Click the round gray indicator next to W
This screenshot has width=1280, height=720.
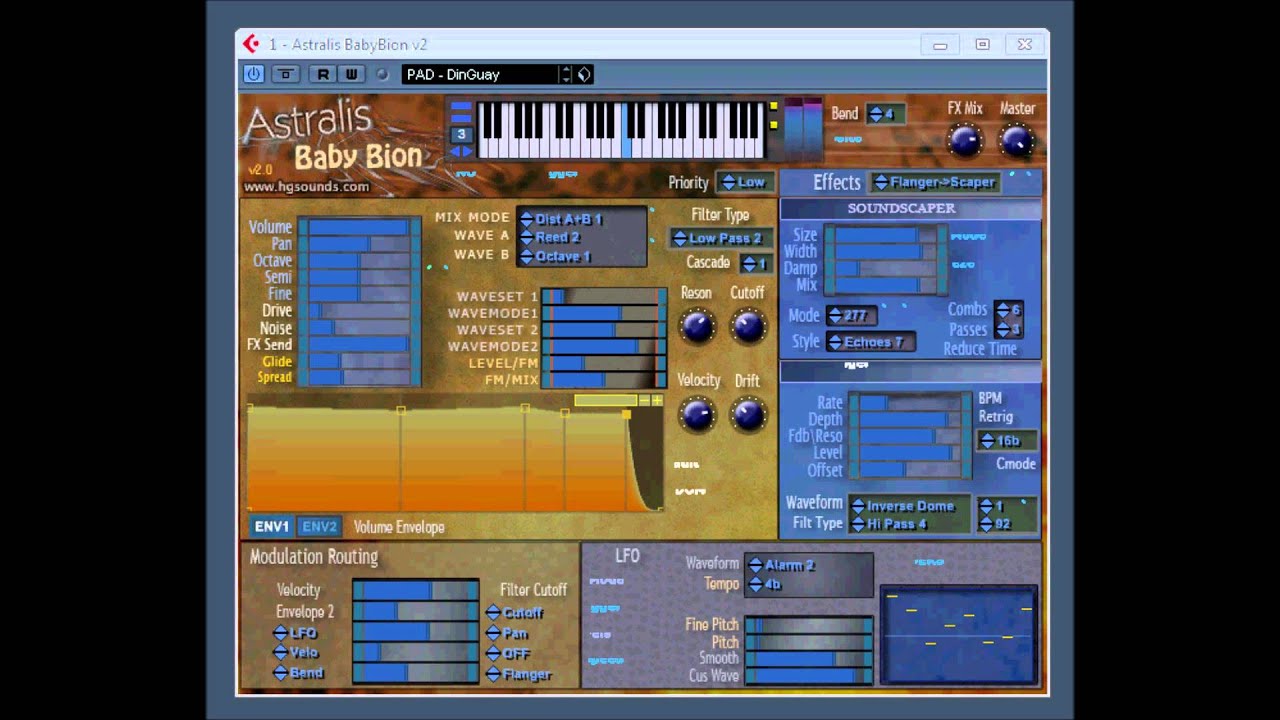point(382,74)
